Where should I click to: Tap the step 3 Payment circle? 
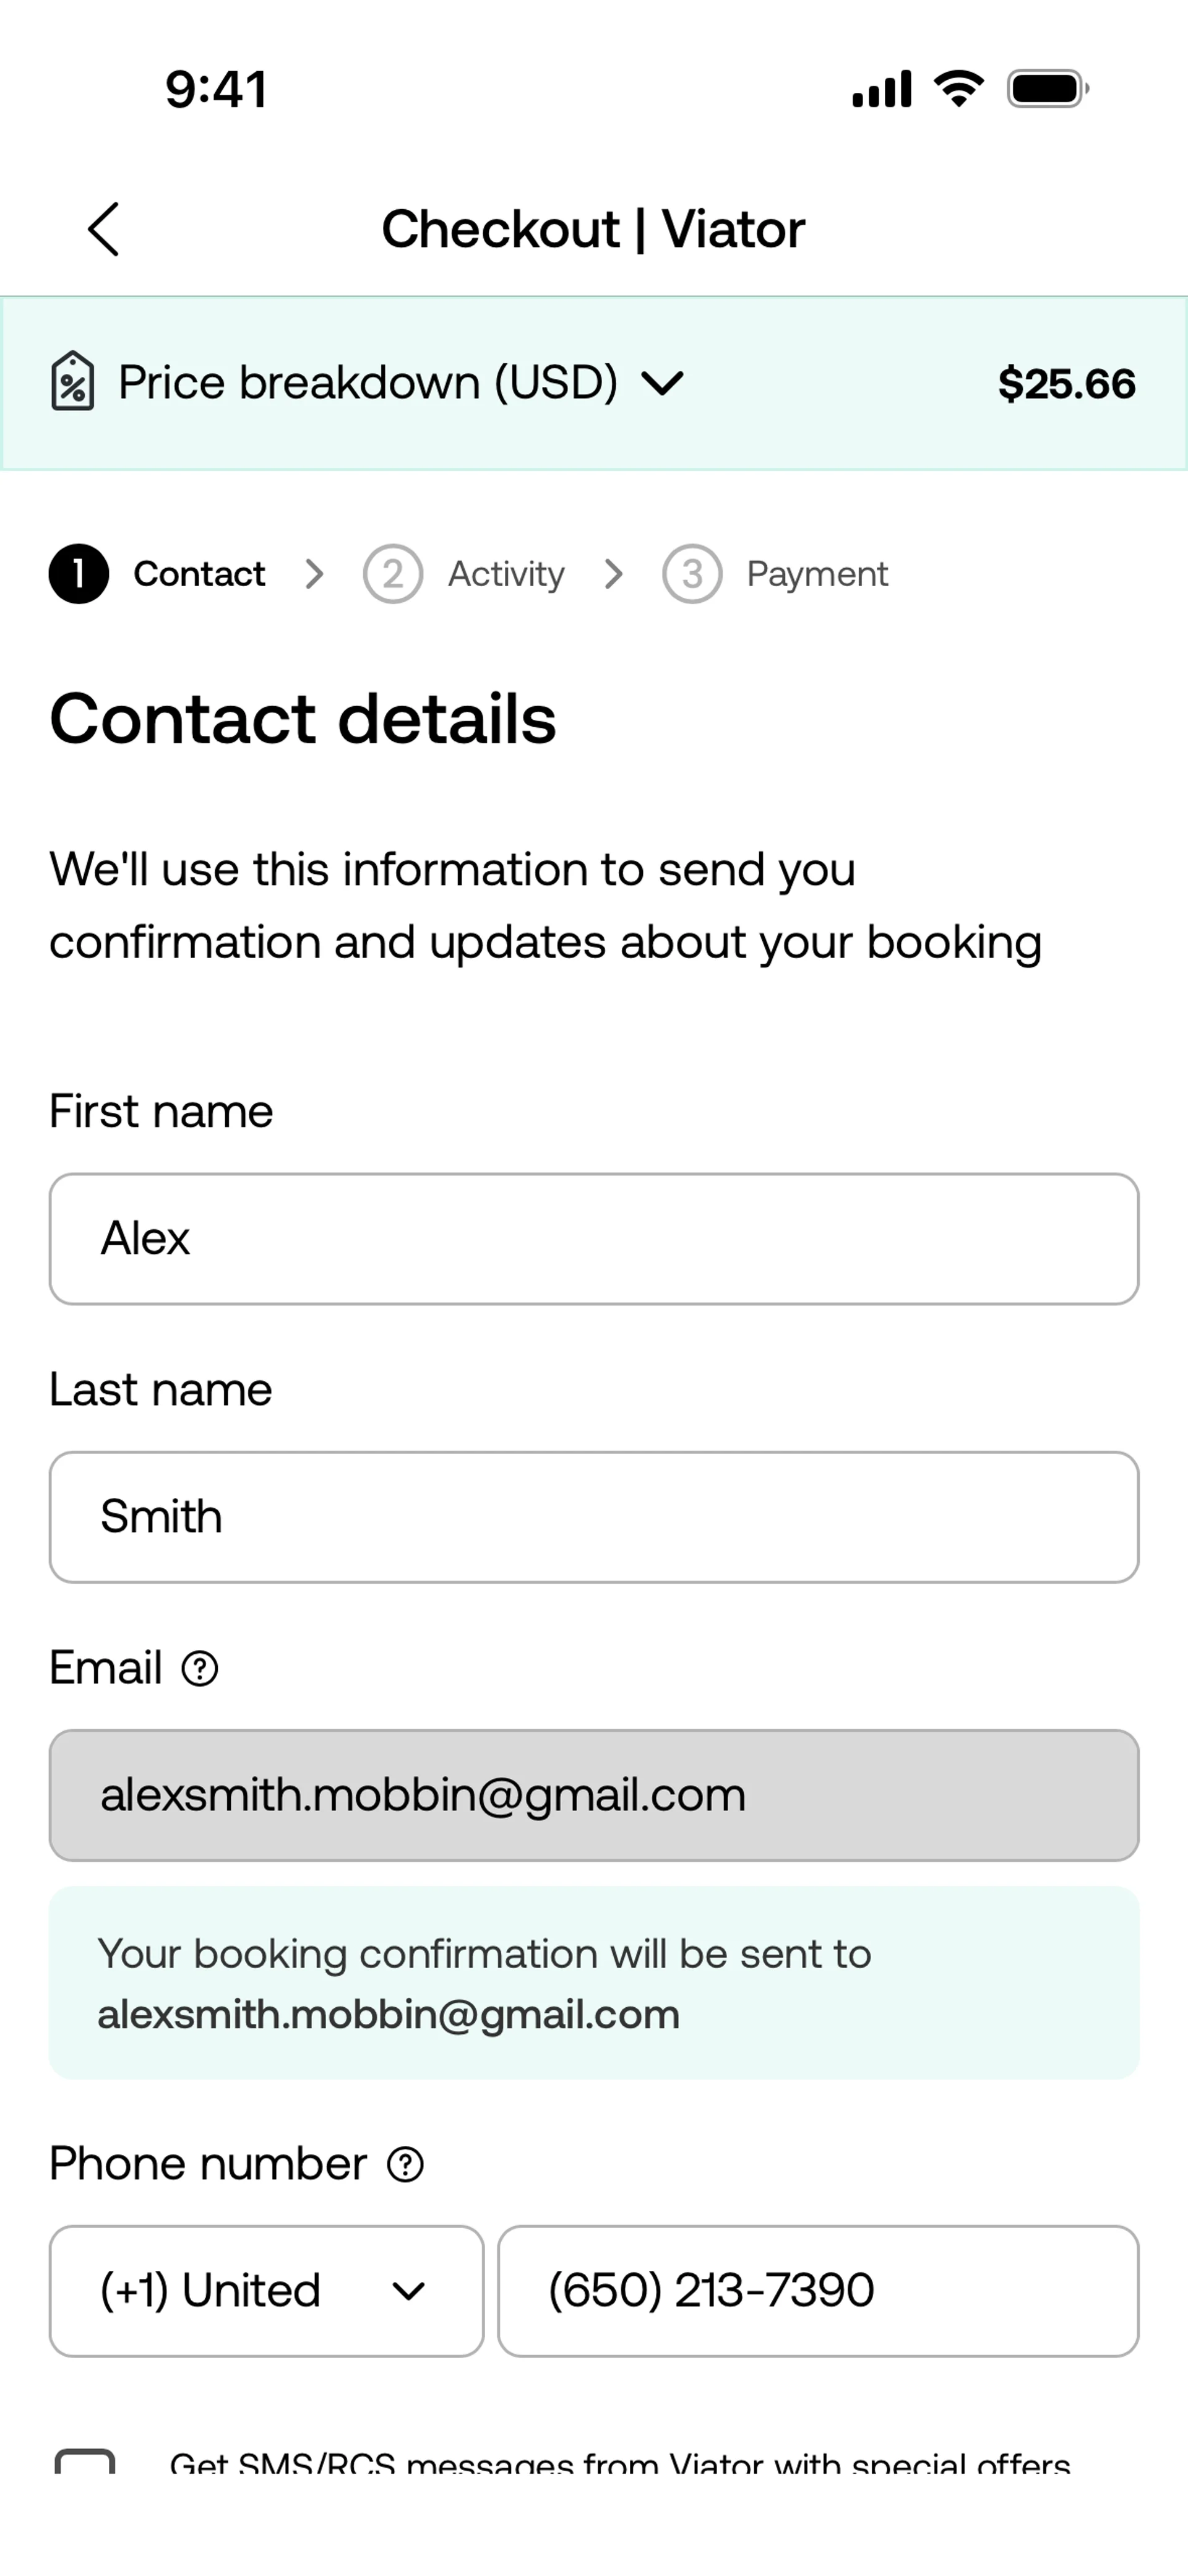pos(691,574)
